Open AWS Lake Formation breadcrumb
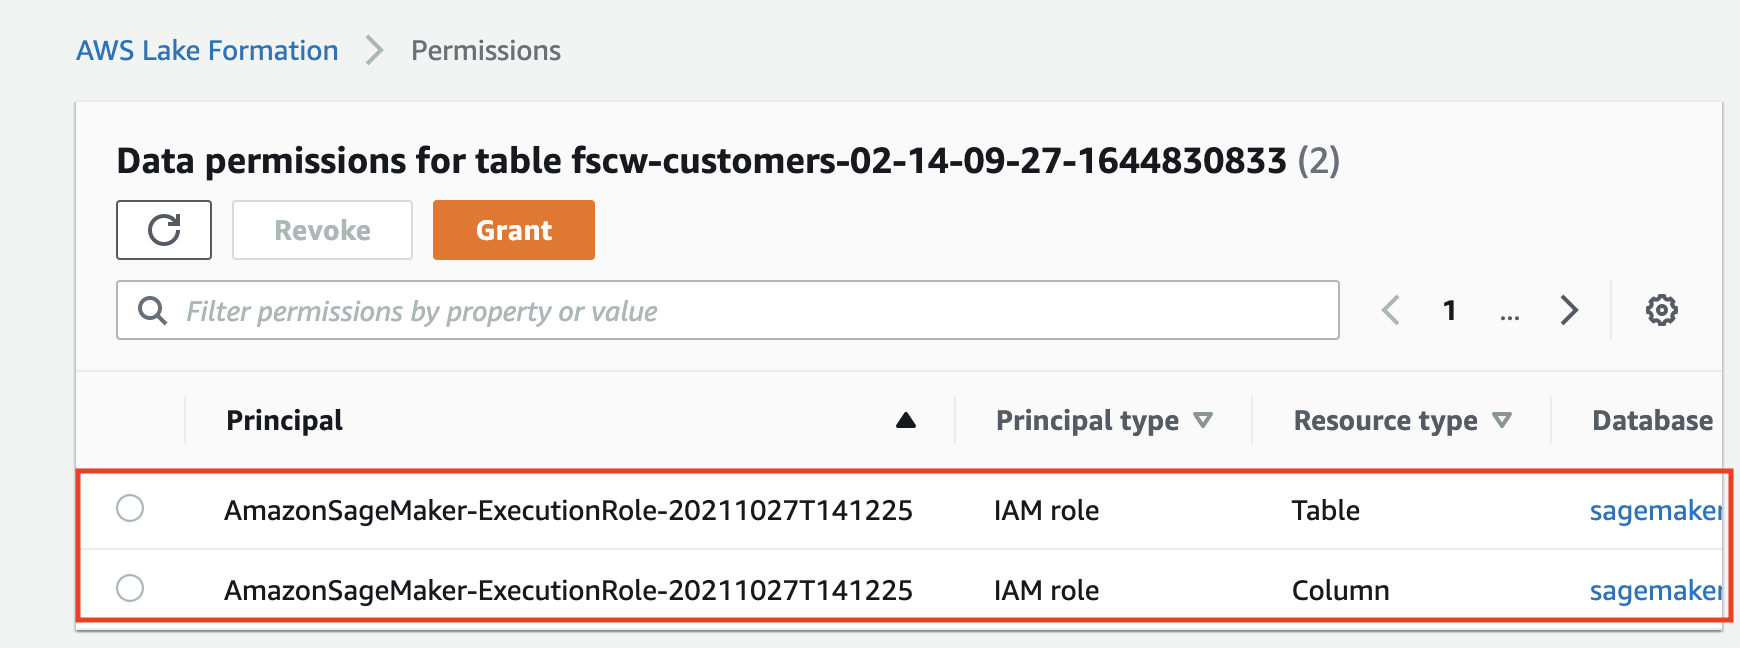The height and width of the screenshot is (648, 1740). click(207, 50)
